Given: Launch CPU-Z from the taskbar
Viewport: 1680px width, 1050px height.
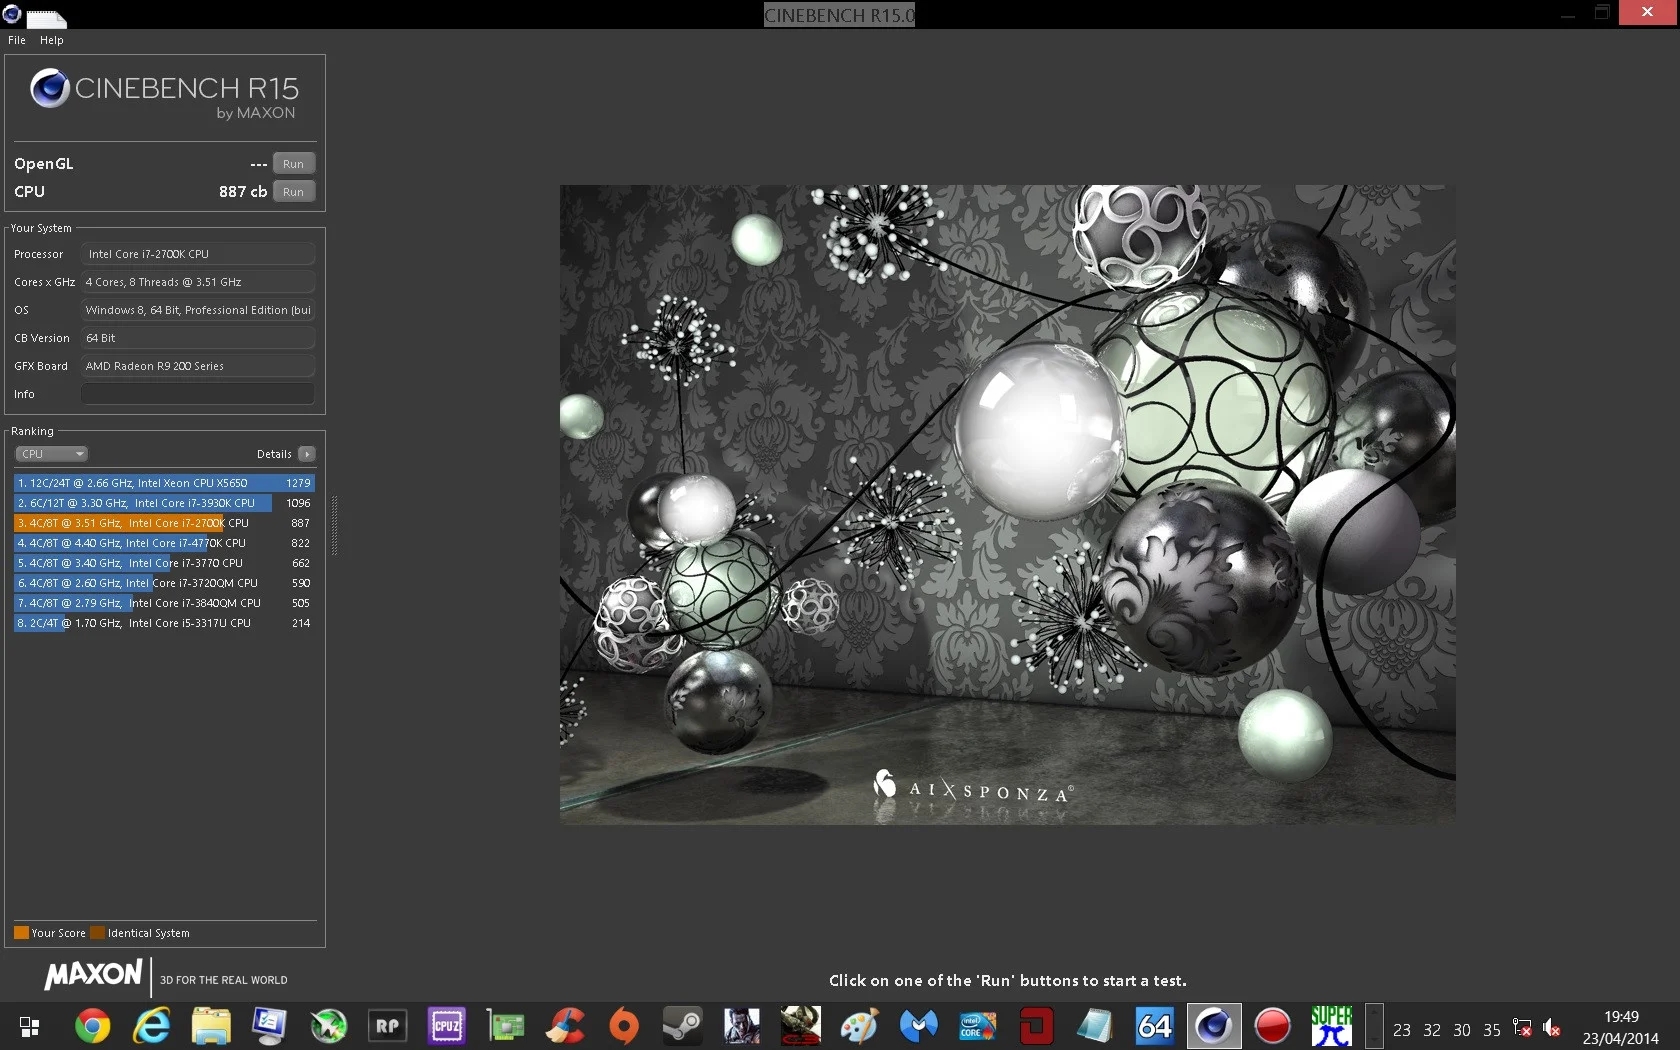Looking at the screenshot, I should (x=447, y=1026).
